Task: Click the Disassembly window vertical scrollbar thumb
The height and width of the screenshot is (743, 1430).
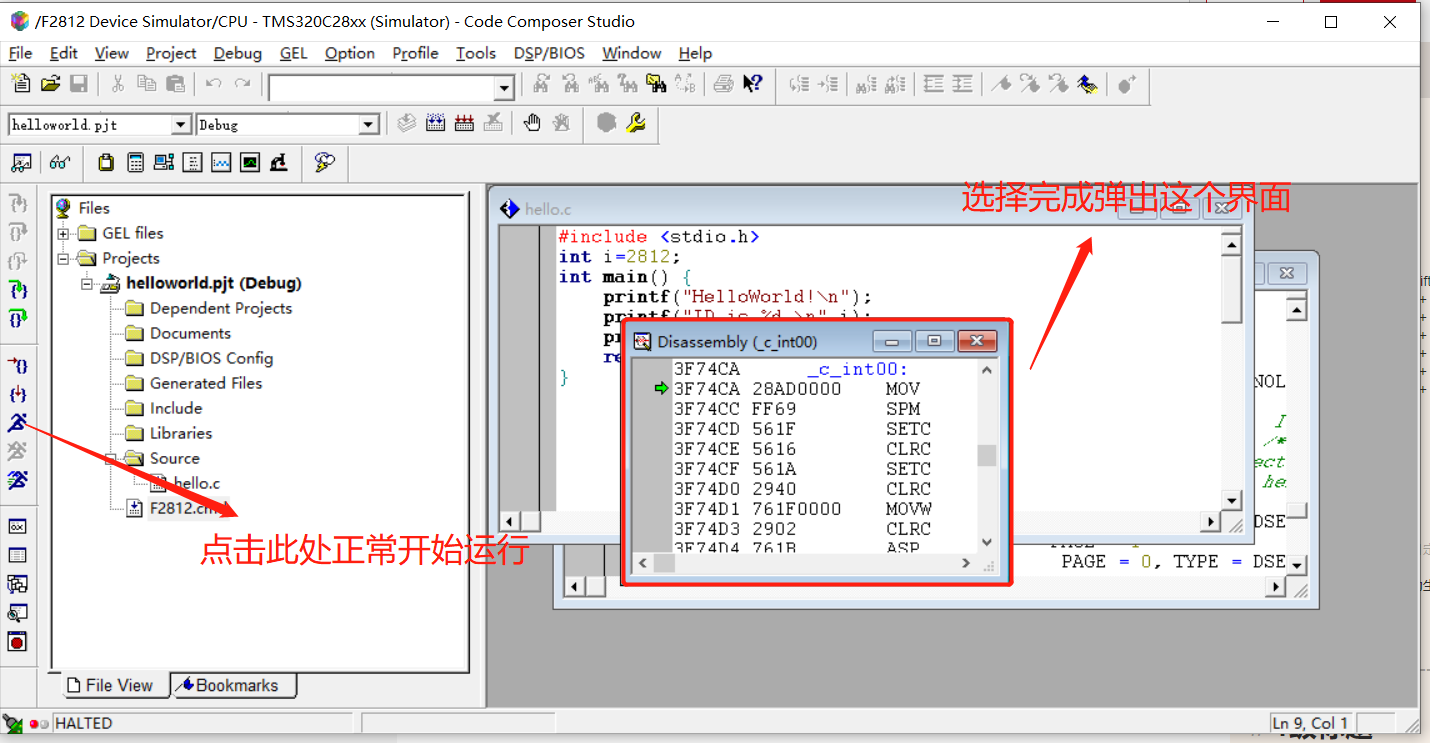Action: click(987, 455)
